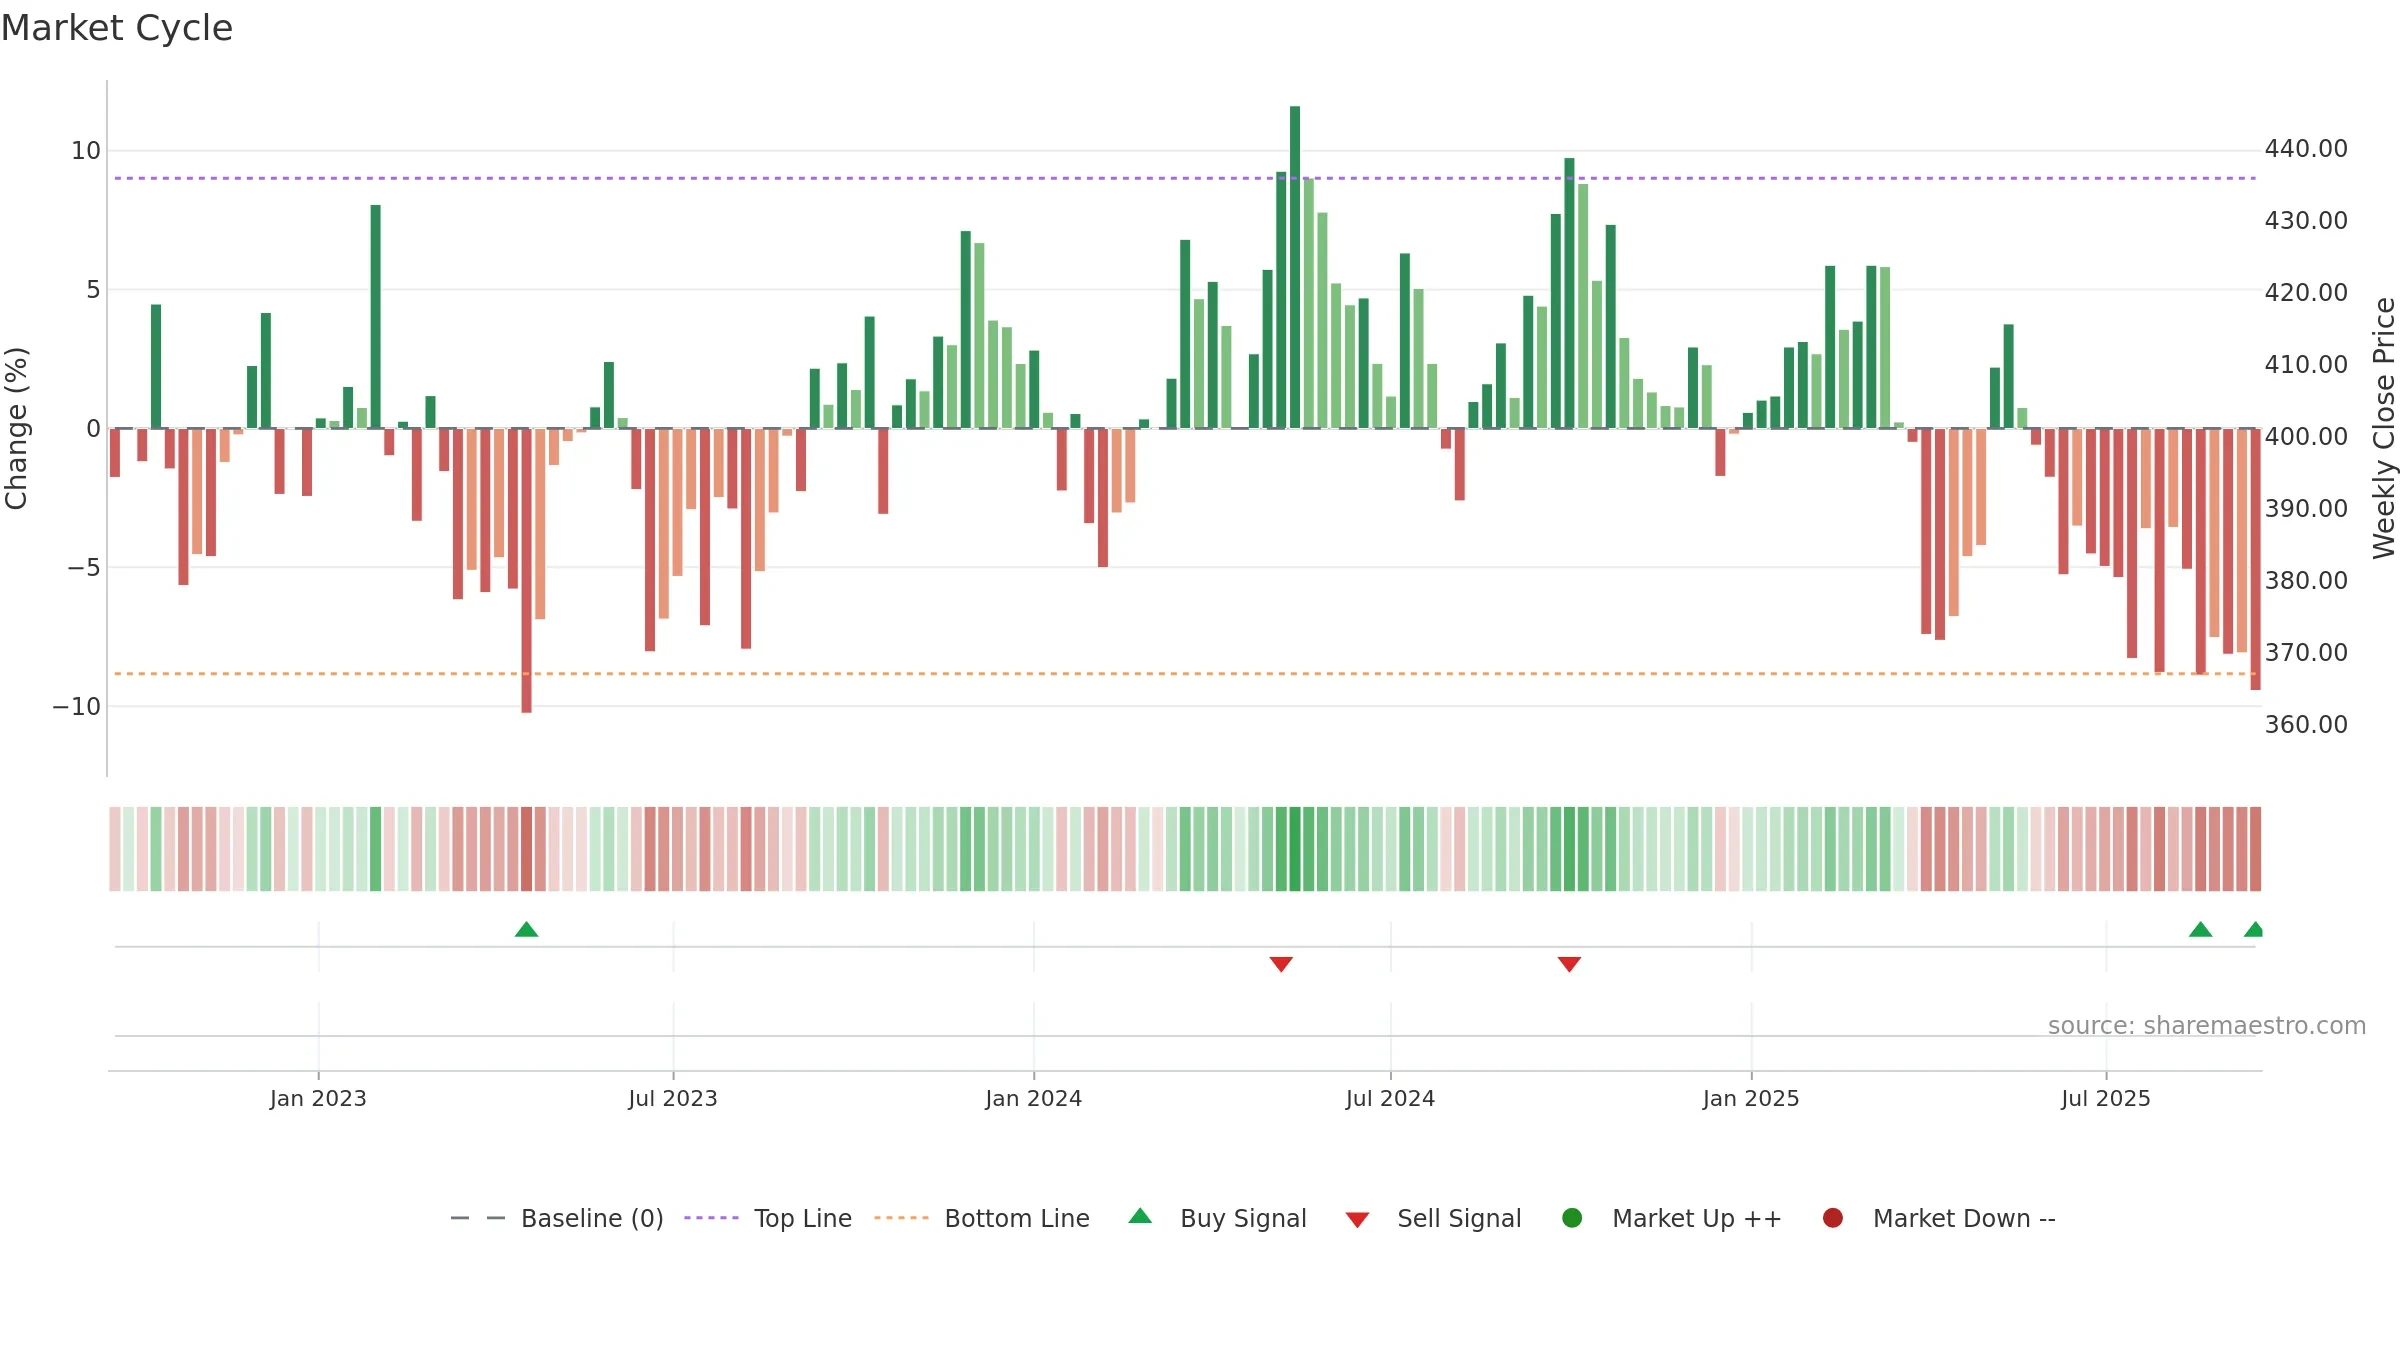
Task: Select the buy signal marker near April 2023
Action: pyautogui.click(x=527, y=930)
